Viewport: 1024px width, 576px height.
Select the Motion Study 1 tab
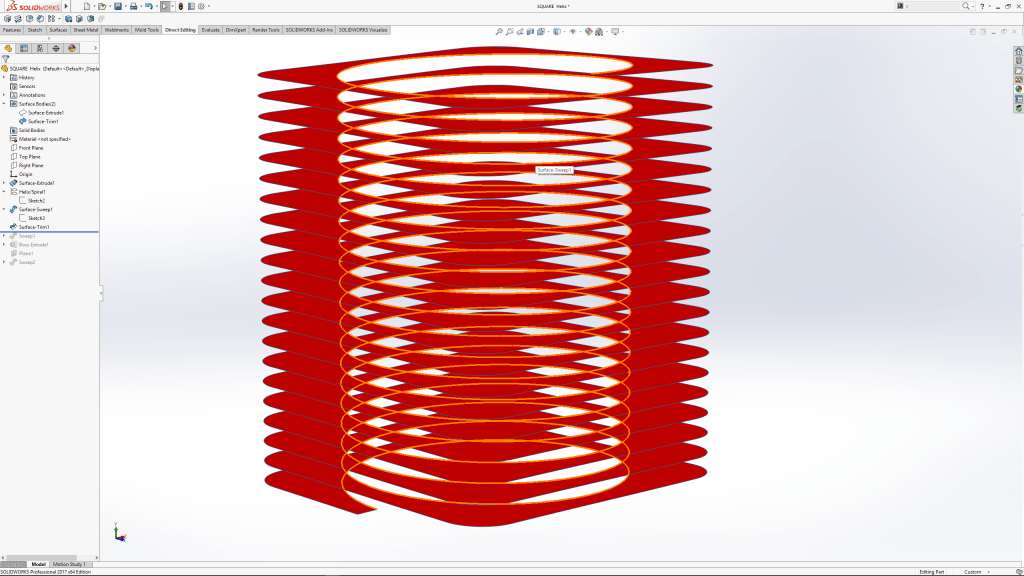click(70, 564)
